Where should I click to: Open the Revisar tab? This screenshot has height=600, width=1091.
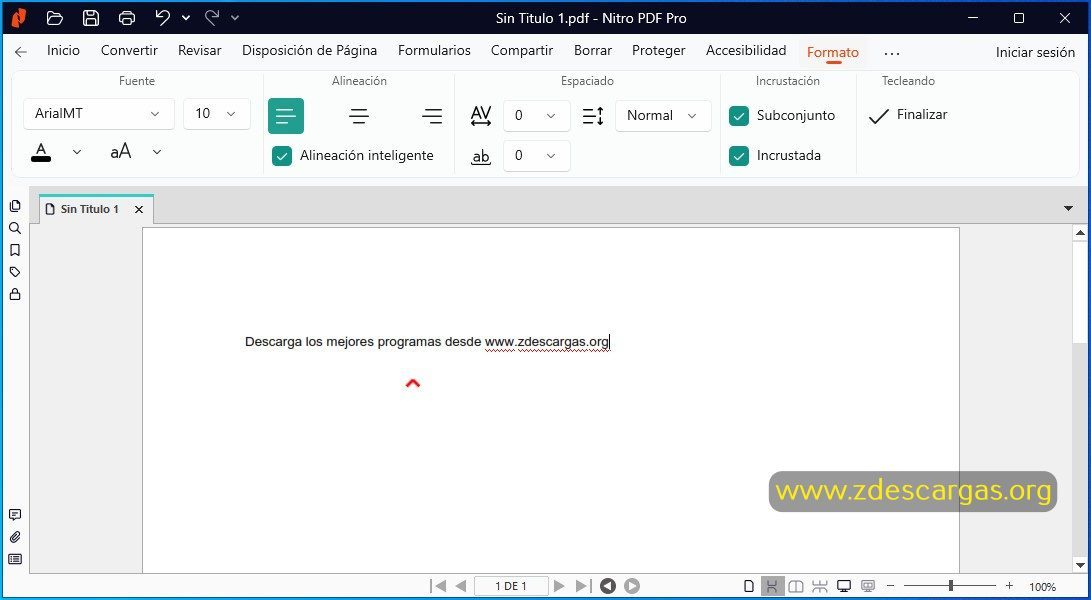pyautogui.click(x=200, y=51)
